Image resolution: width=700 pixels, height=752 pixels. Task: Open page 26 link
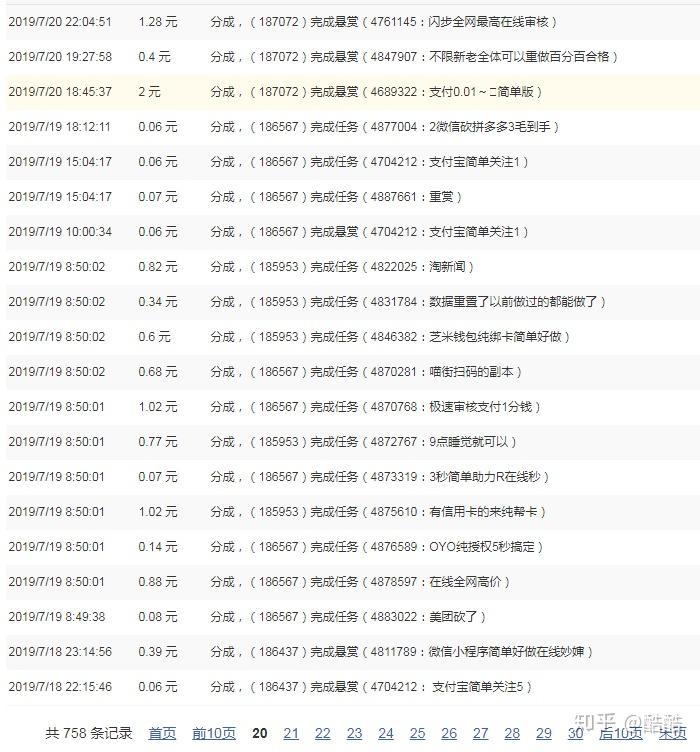(x=449, y=733)
